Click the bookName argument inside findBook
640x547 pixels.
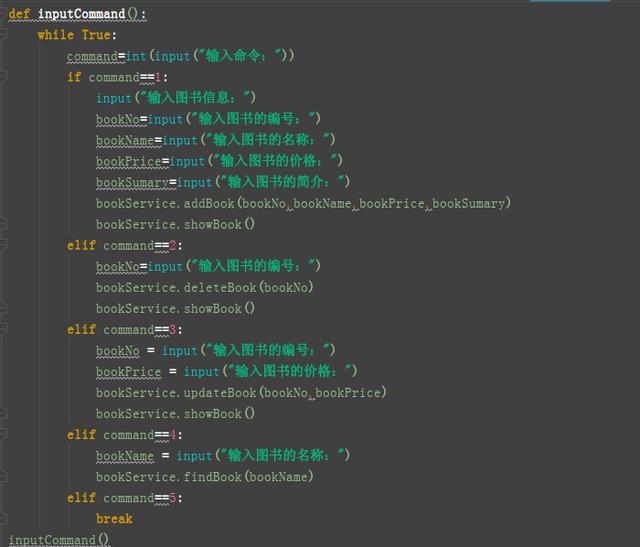coord(279,477)
